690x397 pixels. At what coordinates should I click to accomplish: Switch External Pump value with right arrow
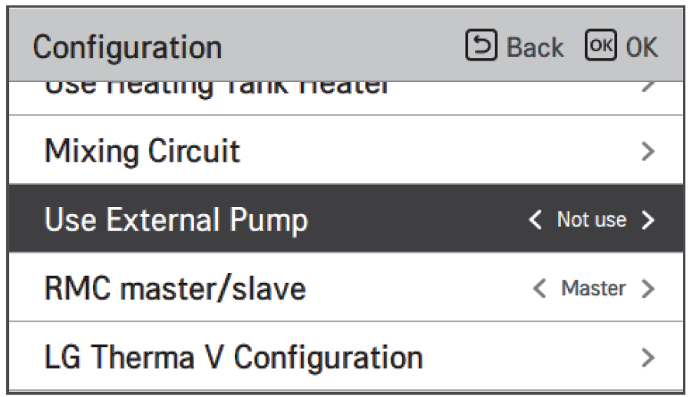648,220
